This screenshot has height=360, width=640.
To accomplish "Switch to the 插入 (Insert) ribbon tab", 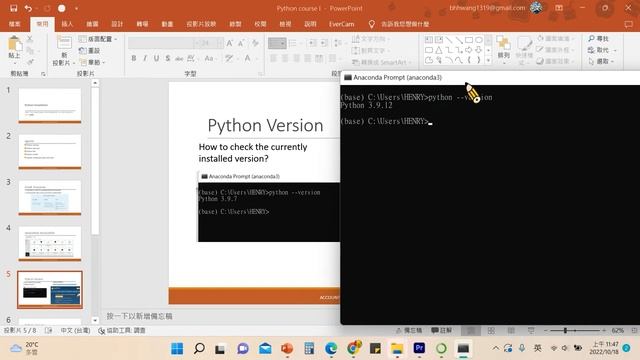I will coord(67,24).
